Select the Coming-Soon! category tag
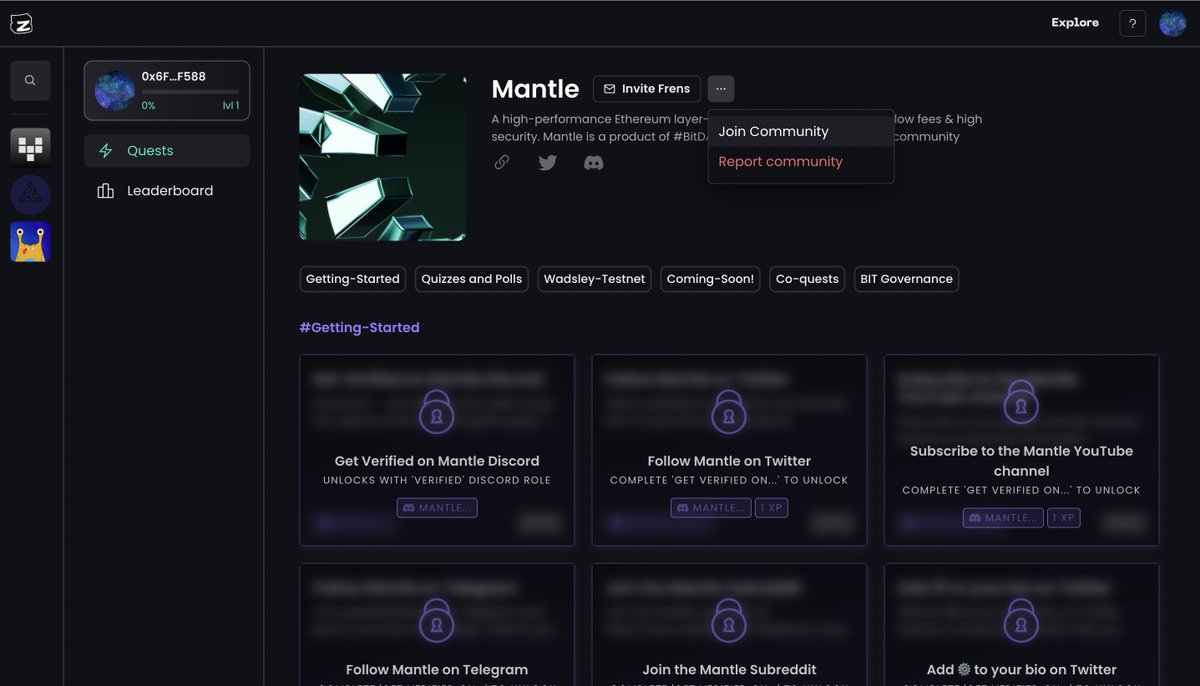This screenshot has width=1200, height=686. click(x=711, y=279)
